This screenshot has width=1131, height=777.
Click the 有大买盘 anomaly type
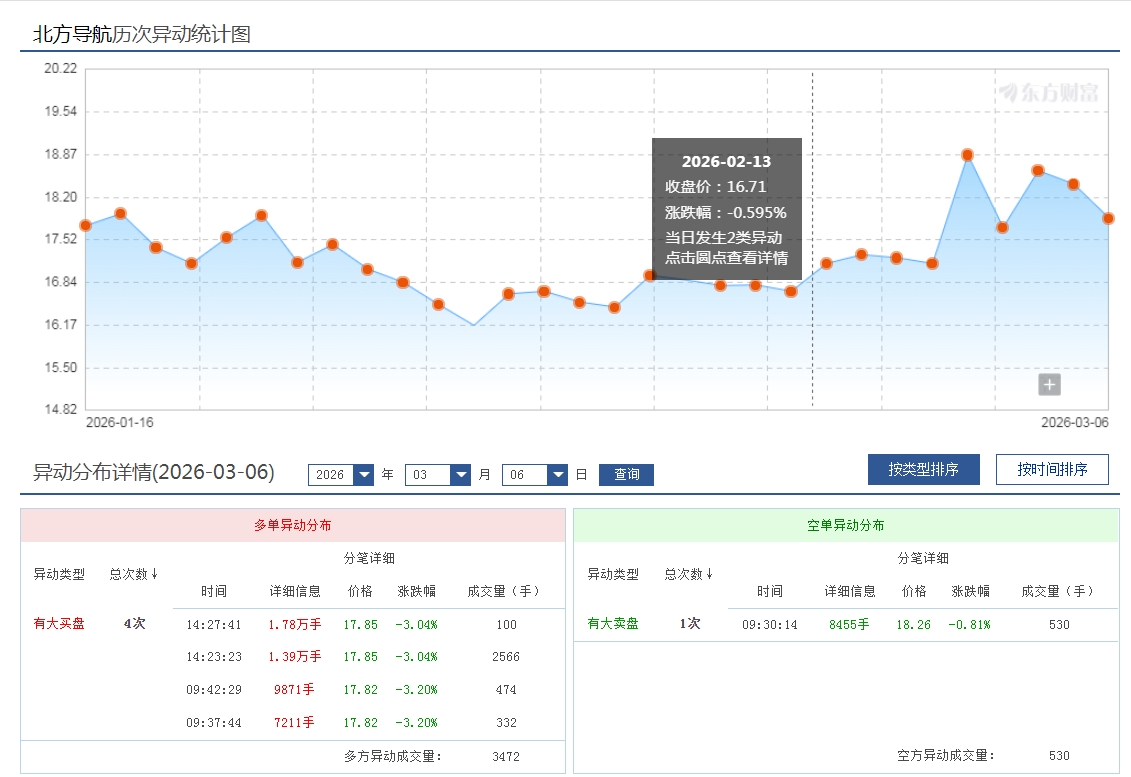[x=59, y=623]
